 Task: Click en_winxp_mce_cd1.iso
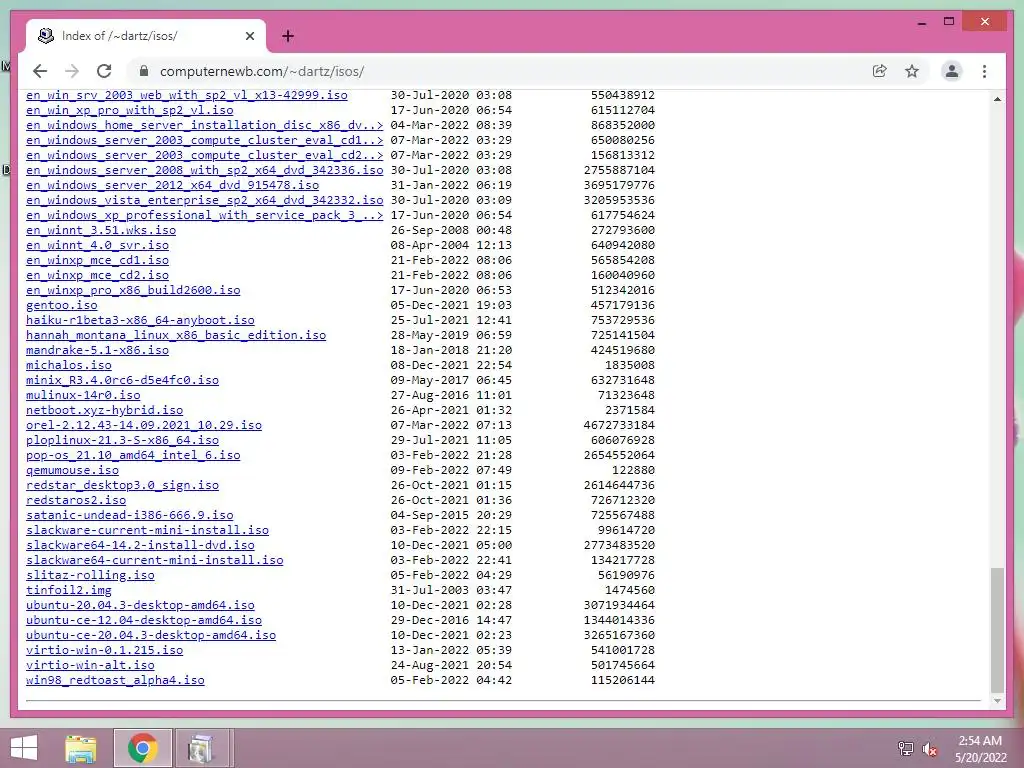[x=97, y=261]
